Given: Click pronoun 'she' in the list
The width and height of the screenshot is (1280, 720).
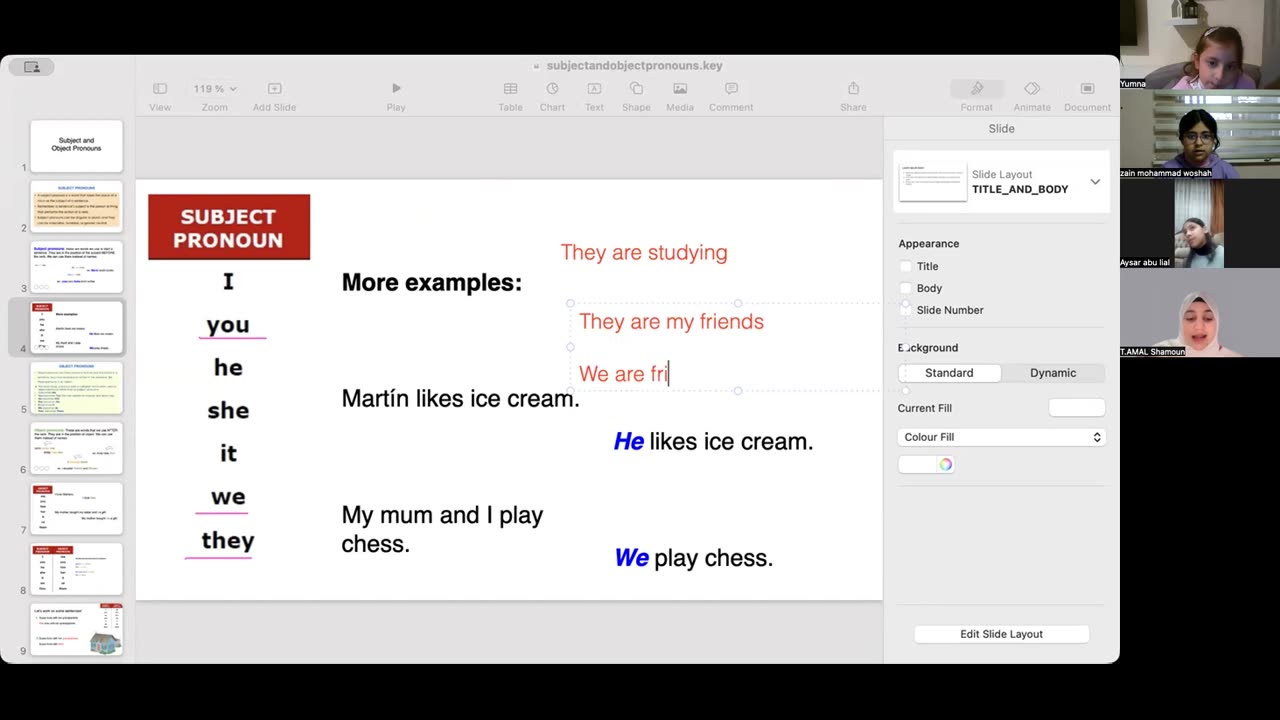Looking at the screenshot, I should 228,410.
